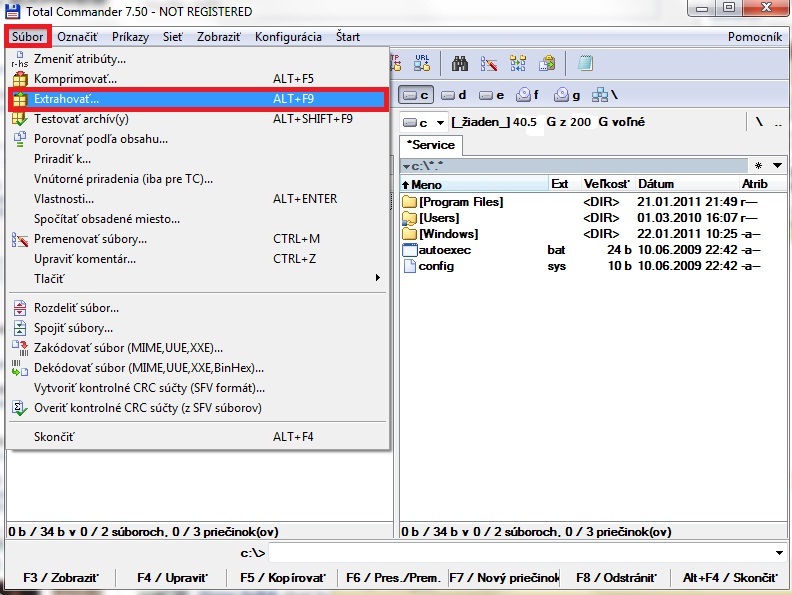Click the copy names to clipboard icon
This screenshot has height=595, width=792.
[547, 64]
